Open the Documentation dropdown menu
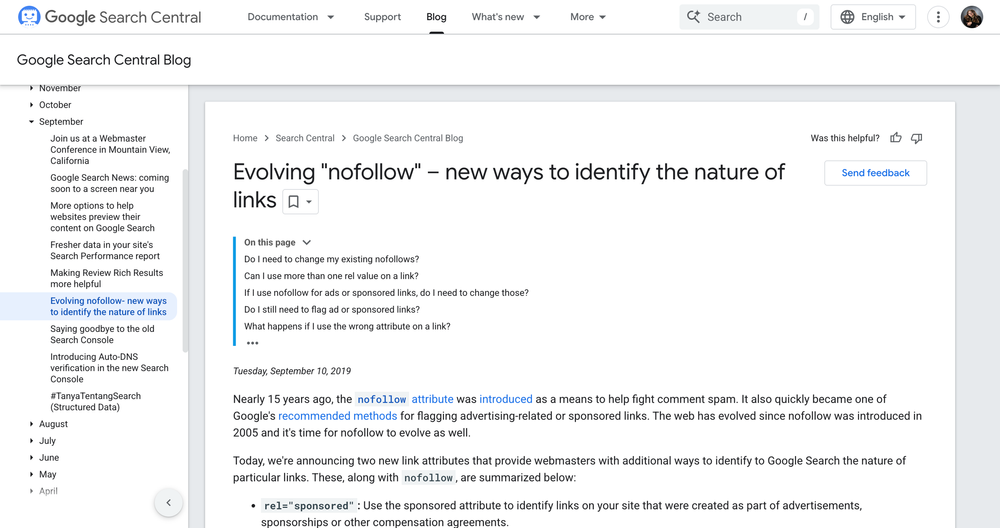This screenshot has height=528, width=1000. [291, 17]
